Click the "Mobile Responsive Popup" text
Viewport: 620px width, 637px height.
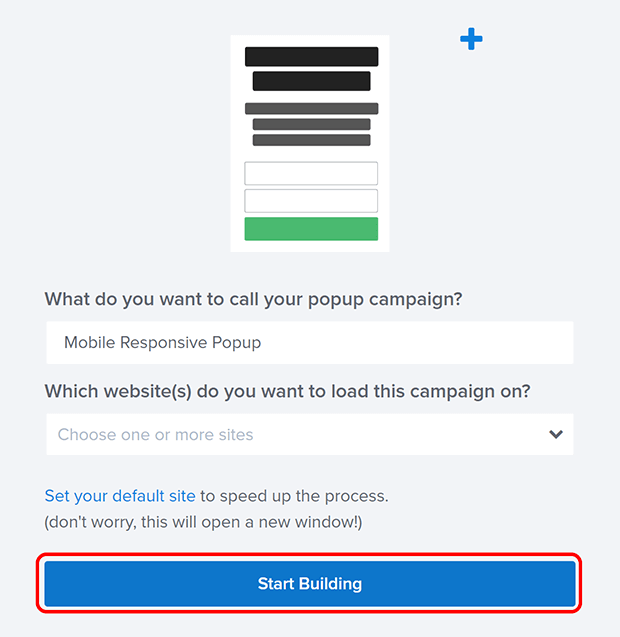(162, 343)
